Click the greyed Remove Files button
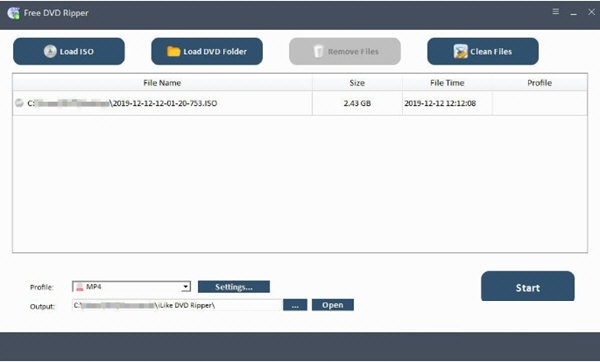 point(345,51)
